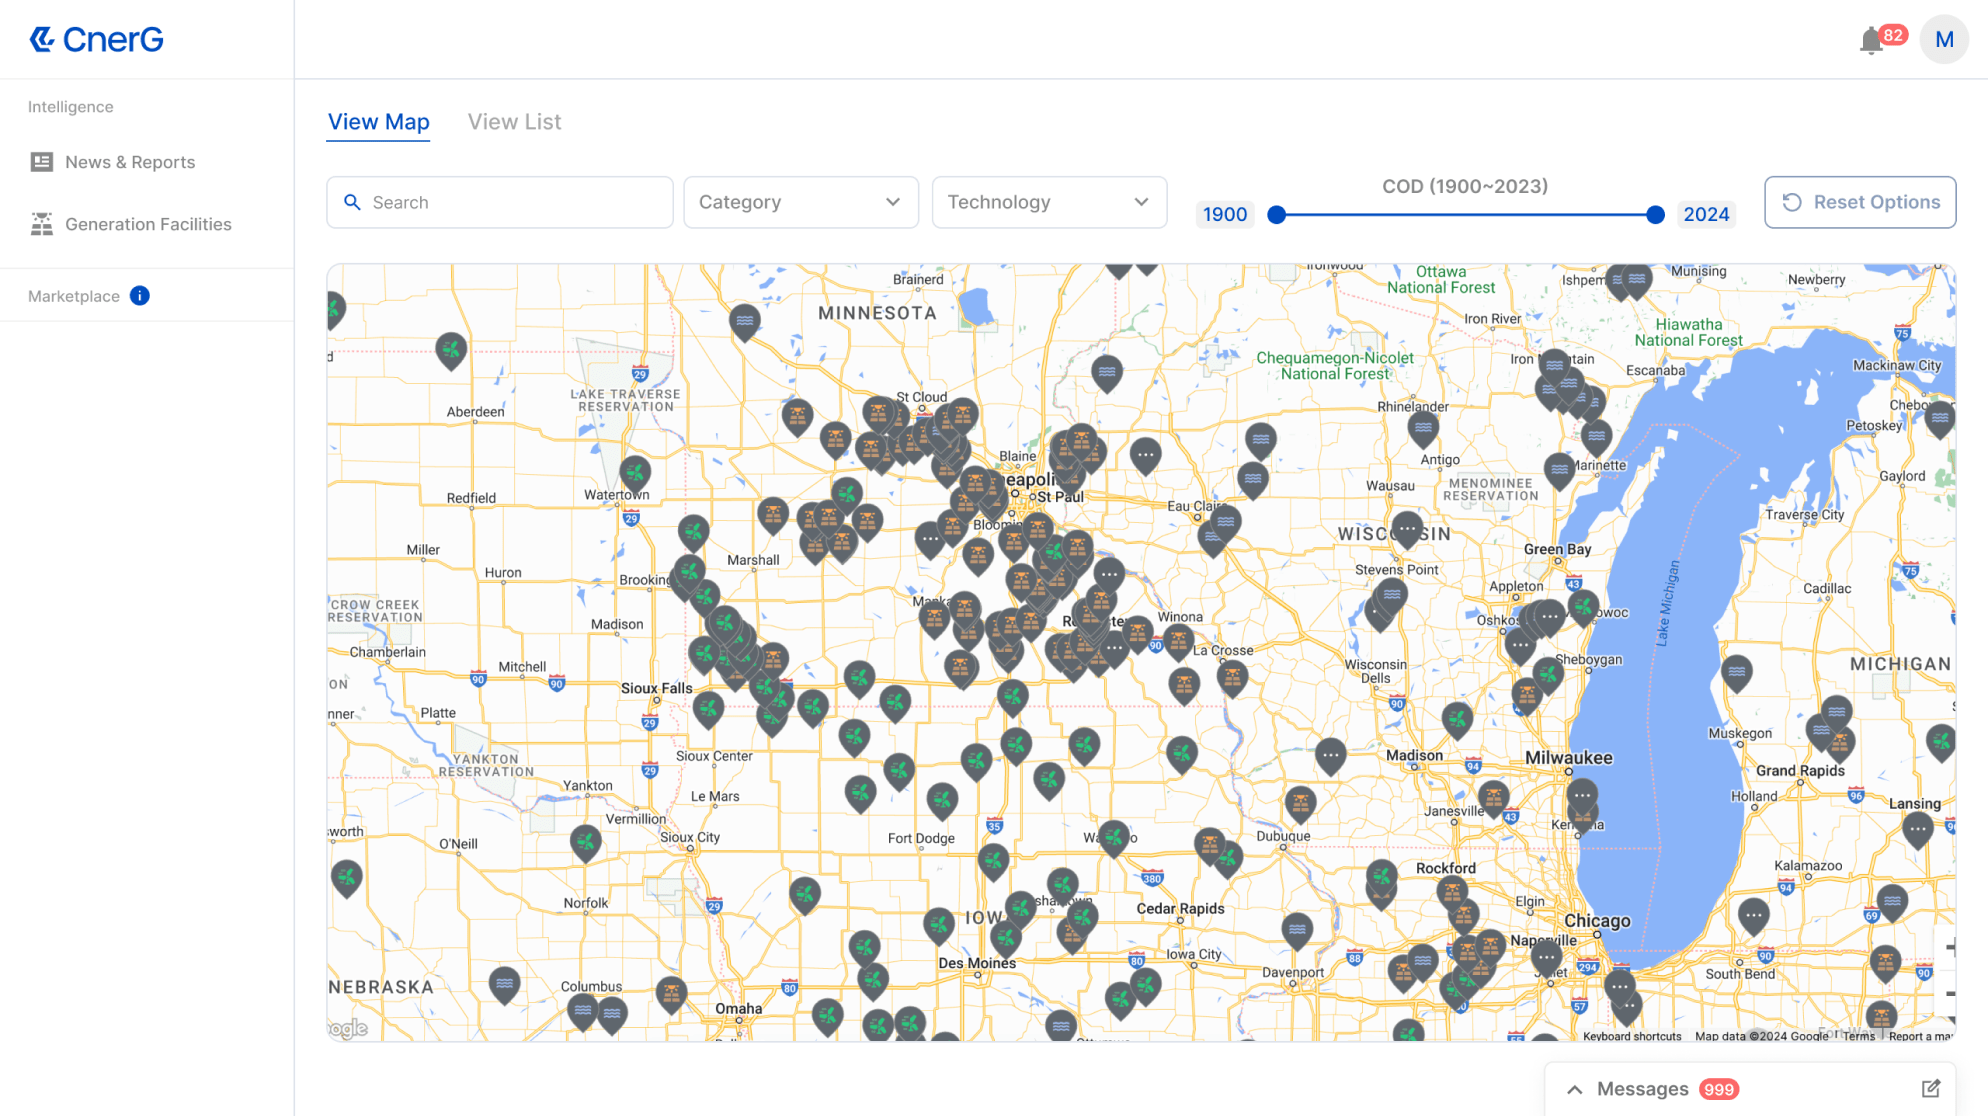
Task: Expand the Technology dropdown menu
Action: click(1046, 202)
